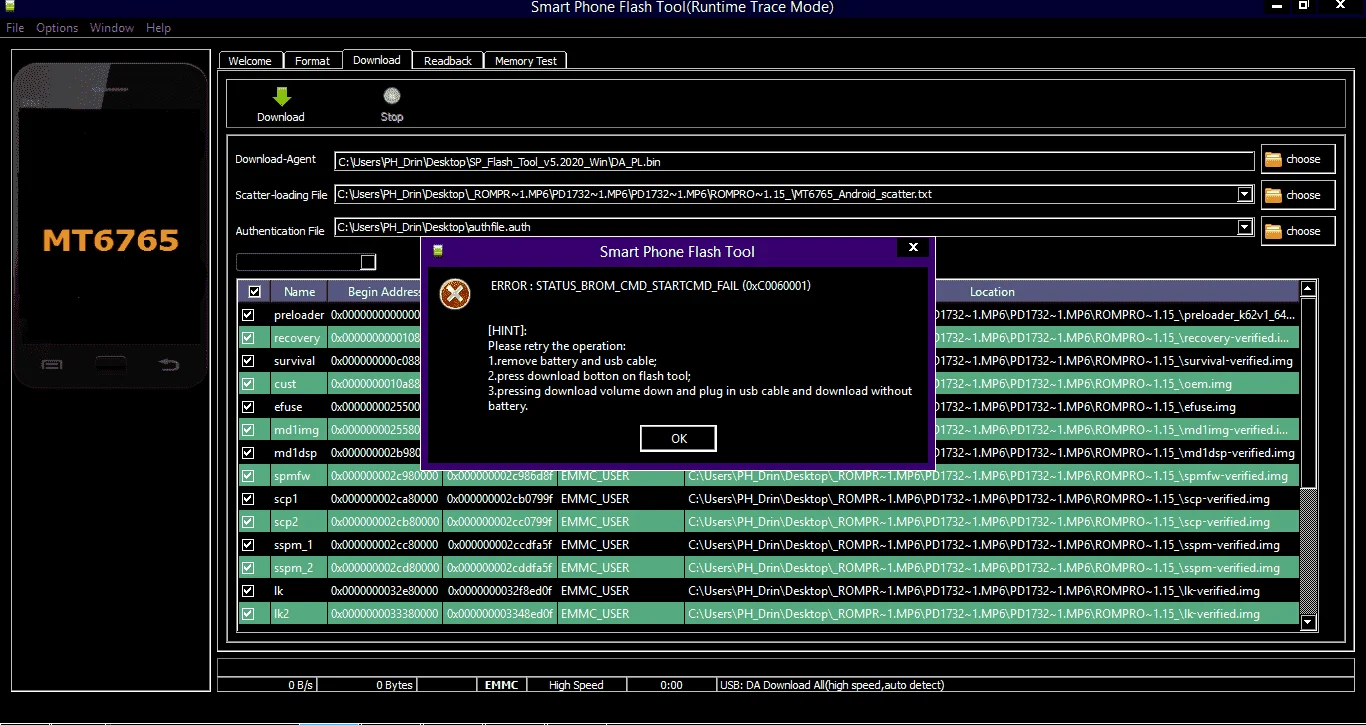
Task: Uncheck the cust partition checkbox
Action: [248, 384]
